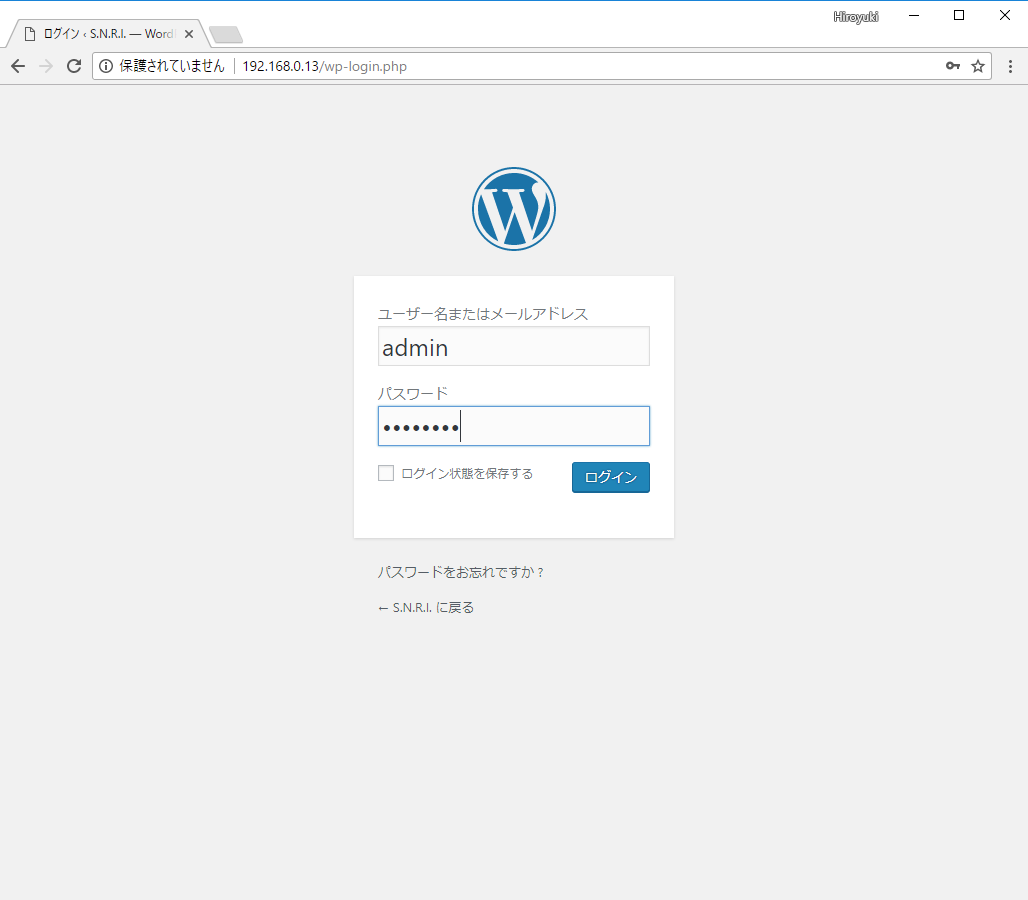
Task: Click the ユーザー名またはメールアドレス label
Action: pyautogui.click(x=483, y=314)
